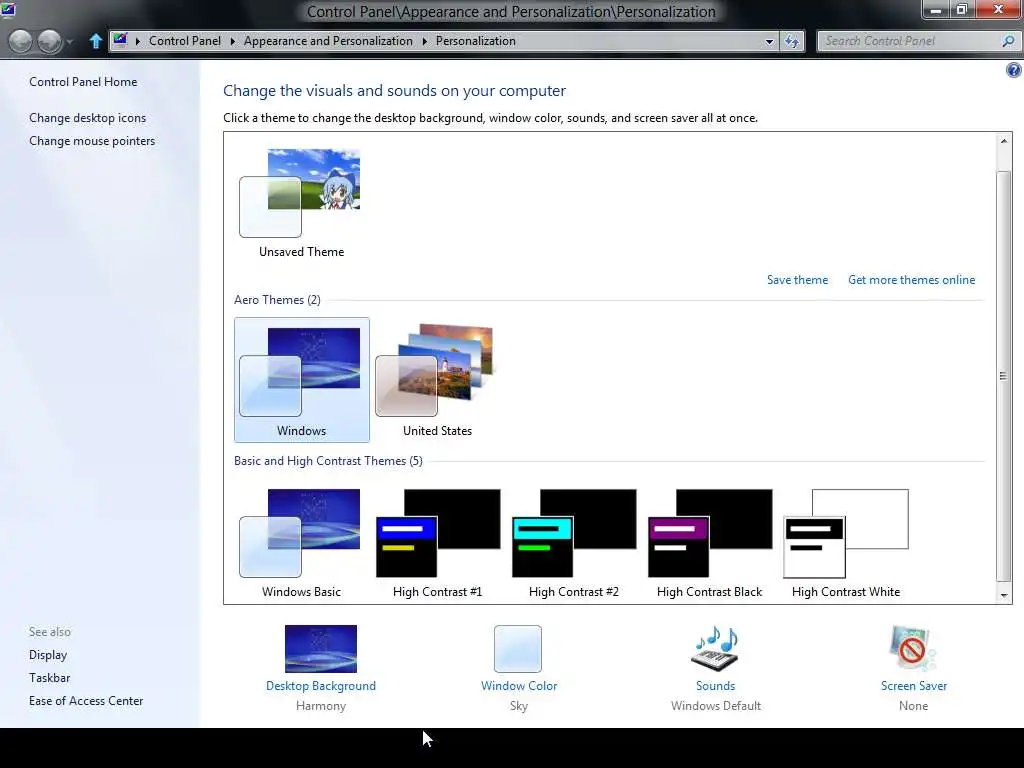Screen dimensions: 1024x768
Task: Open Display under See also
Action: [x=48, y=654]
